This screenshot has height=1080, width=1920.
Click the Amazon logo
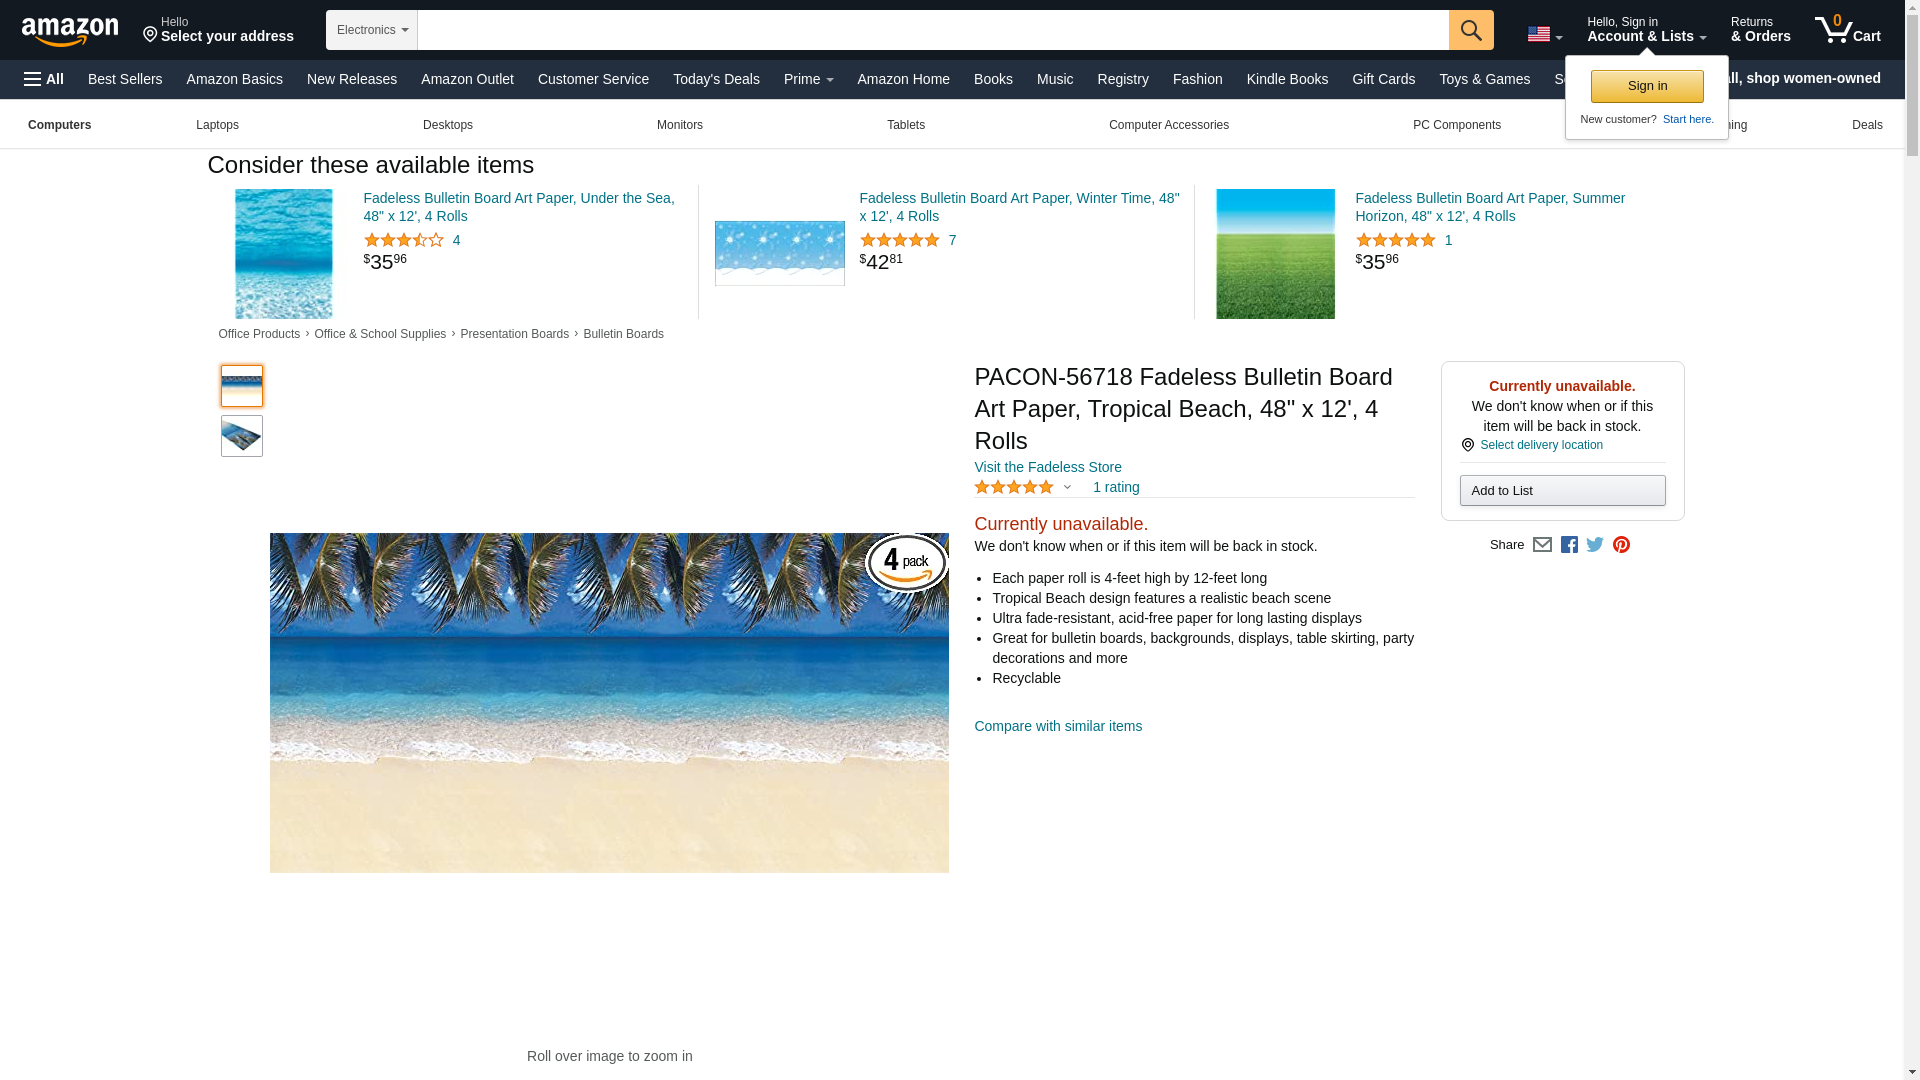[70, 31]
